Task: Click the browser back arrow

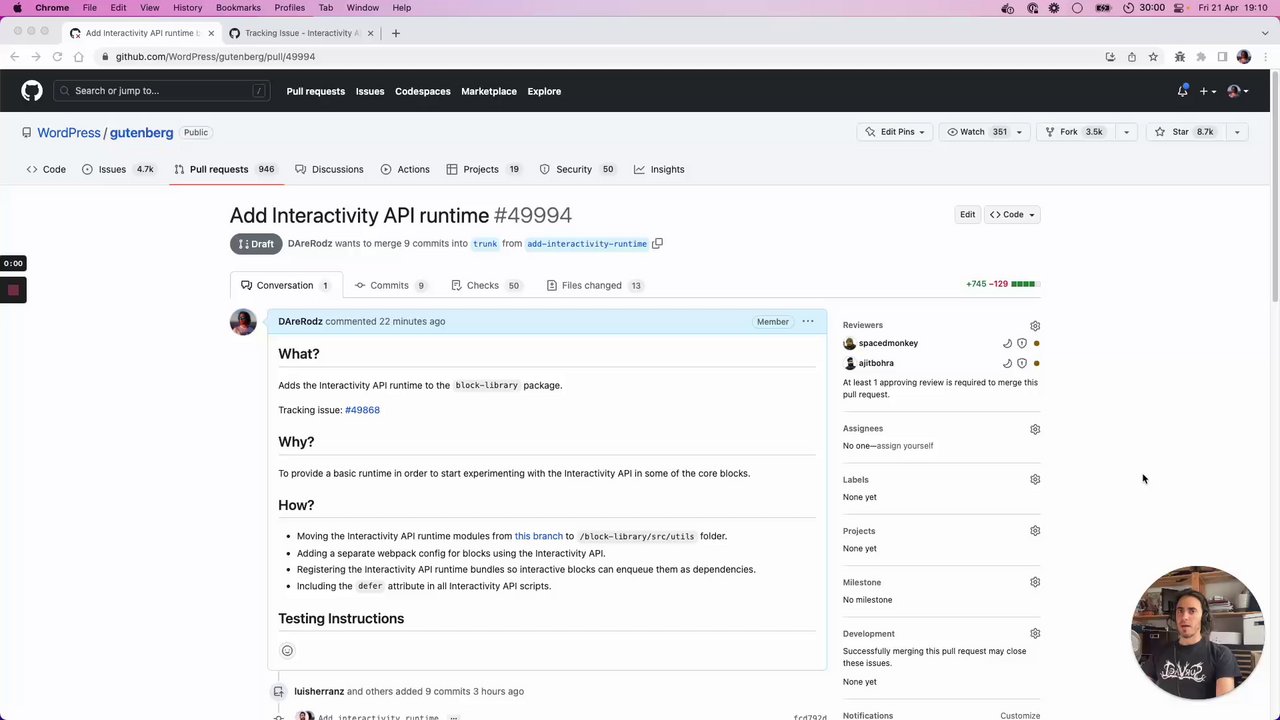Action: point(15,57)
